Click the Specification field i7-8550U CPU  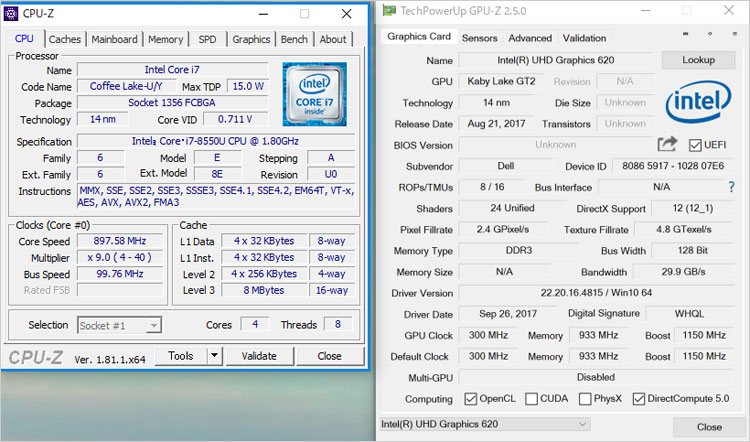216,141
